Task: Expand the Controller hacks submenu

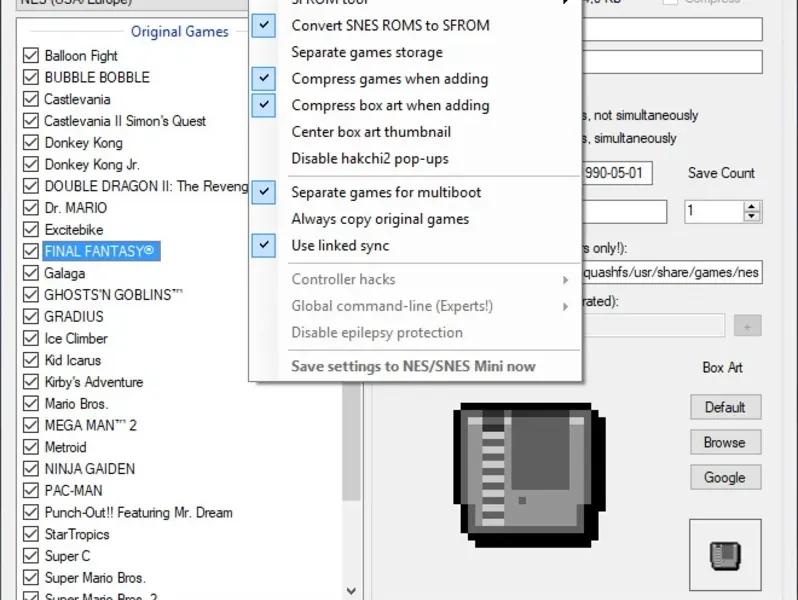Action: click(x=415, y=279)
